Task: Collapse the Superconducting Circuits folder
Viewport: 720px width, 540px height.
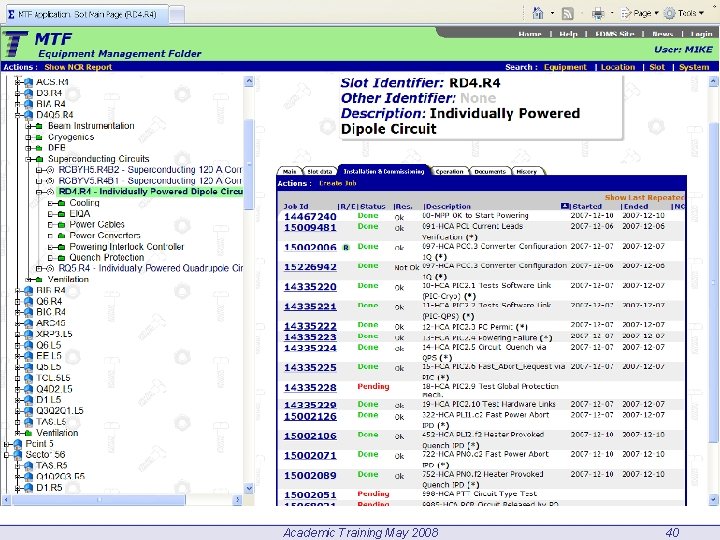Action: click(x=28, y=159)
